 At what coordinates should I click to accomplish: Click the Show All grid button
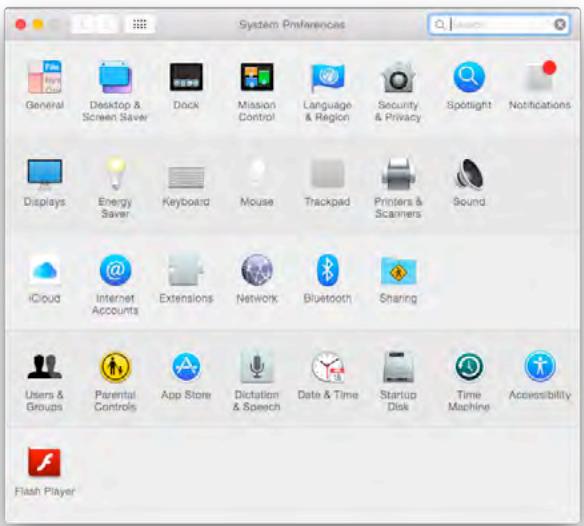140,25
